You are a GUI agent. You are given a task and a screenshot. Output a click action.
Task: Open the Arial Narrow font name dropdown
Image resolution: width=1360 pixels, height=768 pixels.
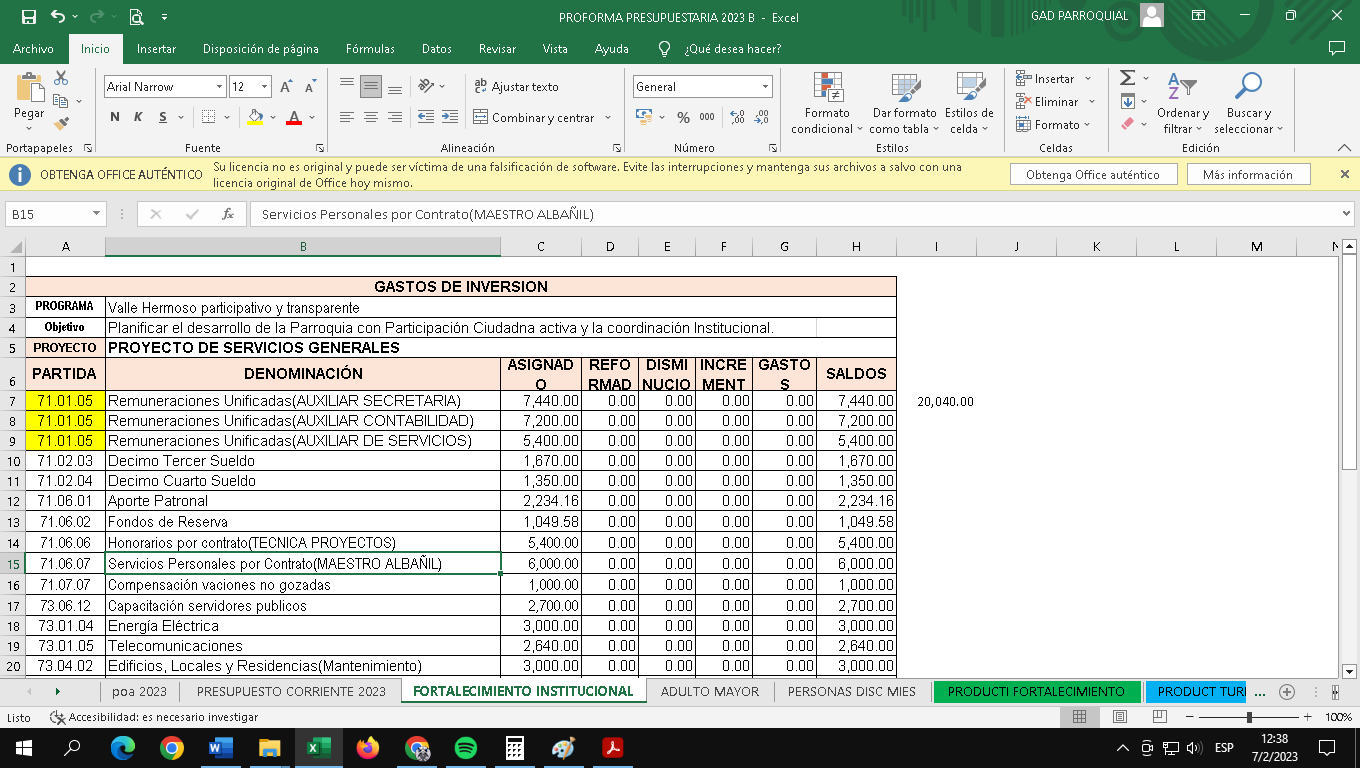coord(219,87)
